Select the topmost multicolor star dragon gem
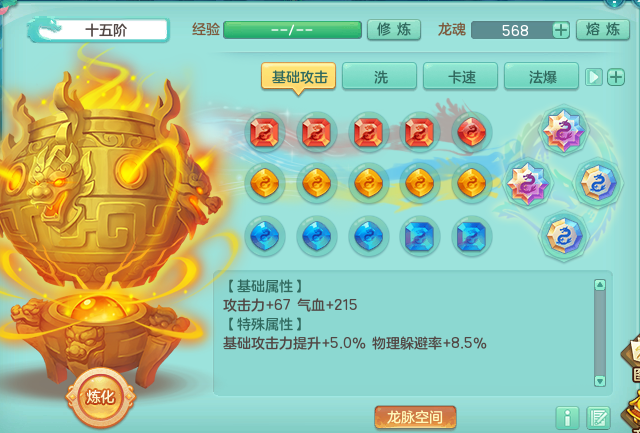 coord(564,131)
